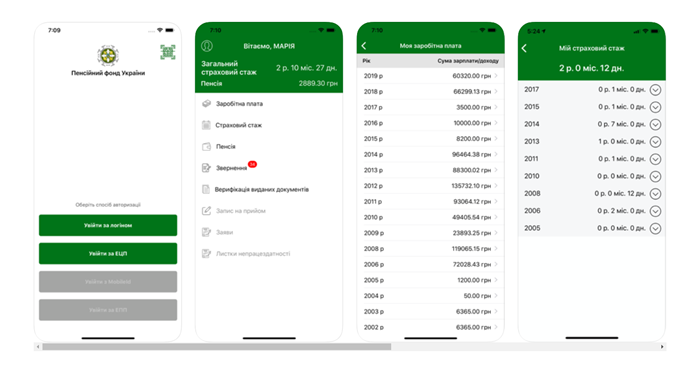Expand the 2008 insurance record row

click(x=655, y=193)
